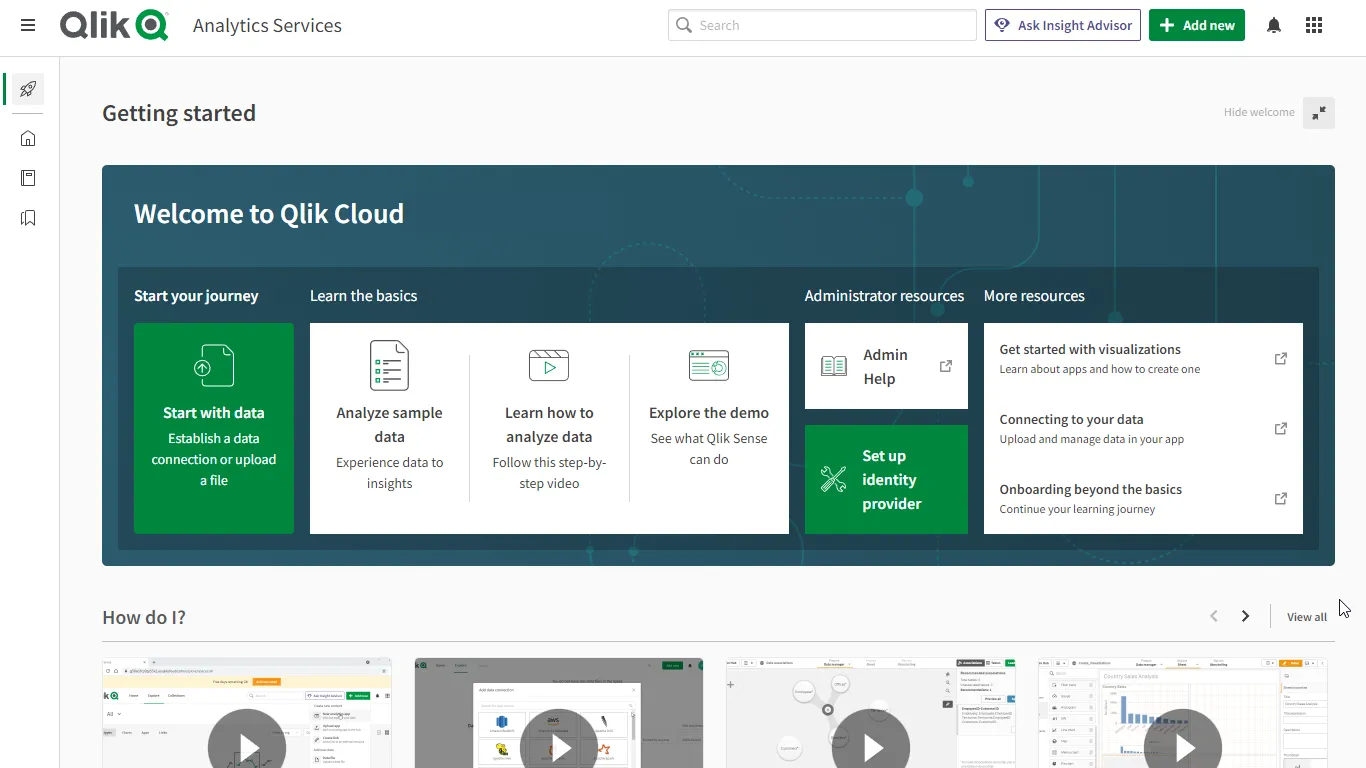Open the Admin Help external link icon

click(944, 366)
